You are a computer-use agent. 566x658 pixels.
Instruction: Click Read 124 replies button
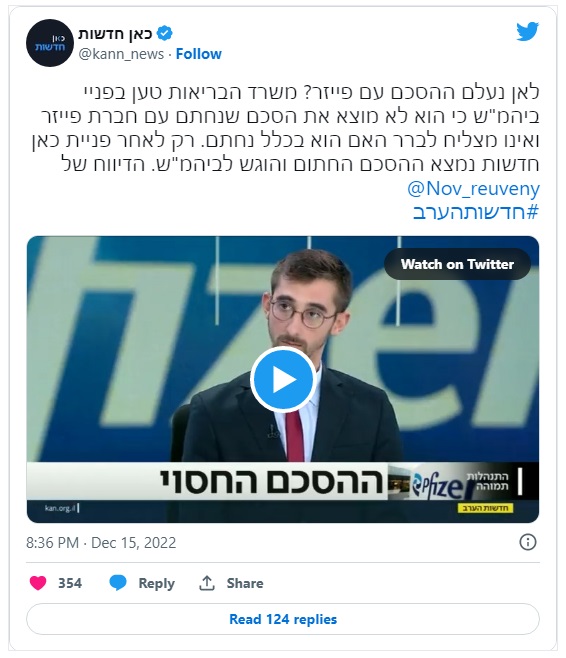[283, 619]
